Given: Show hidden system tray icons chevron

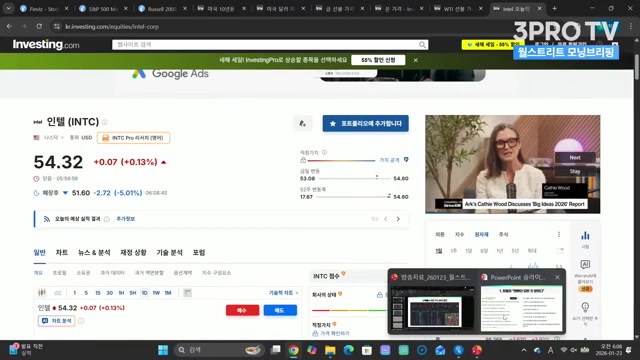Looking at the screenshot, I should pos(524,350).
